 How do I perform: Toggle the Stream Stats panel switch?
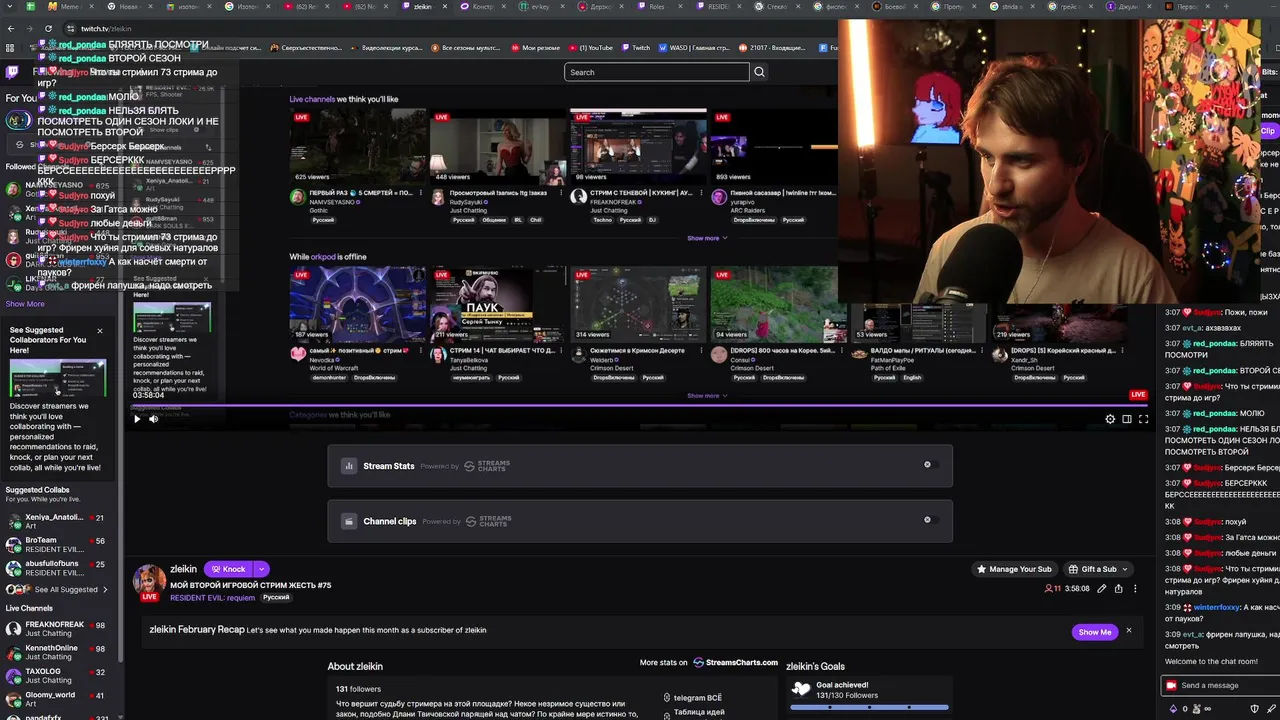click(x=929, y=465)
